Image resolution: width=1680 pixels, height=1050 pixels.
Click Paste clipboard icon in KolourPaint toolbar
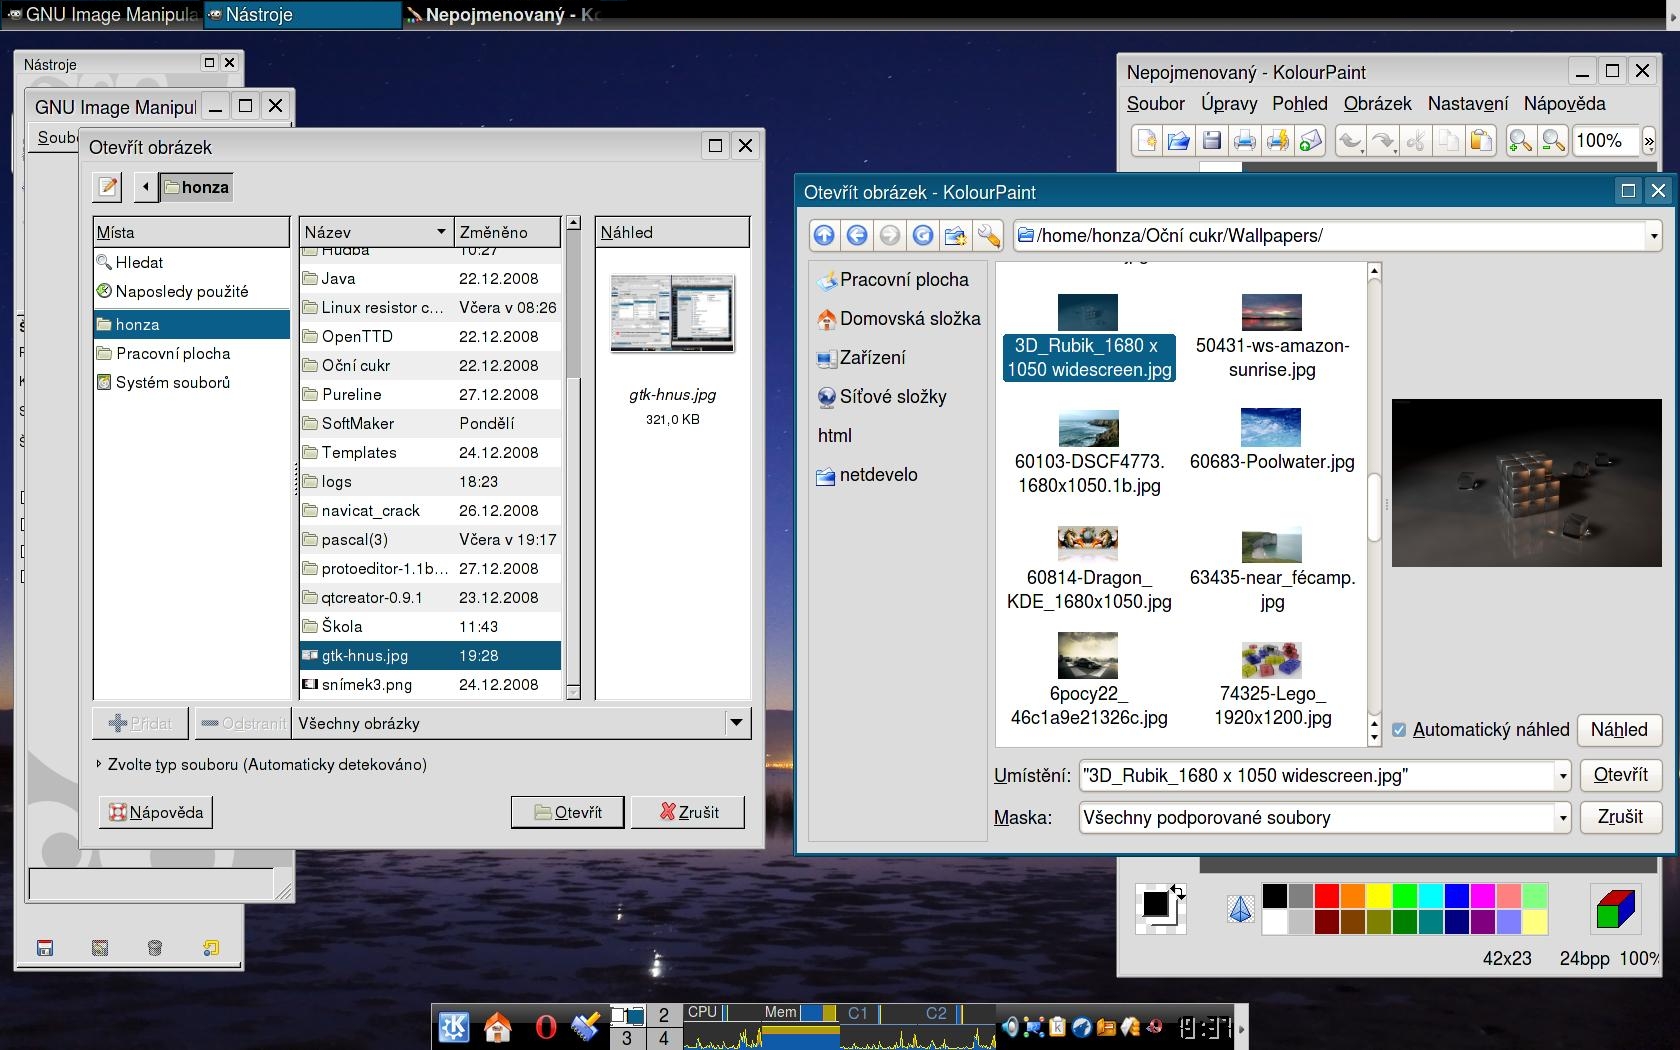click(1482, 141)
